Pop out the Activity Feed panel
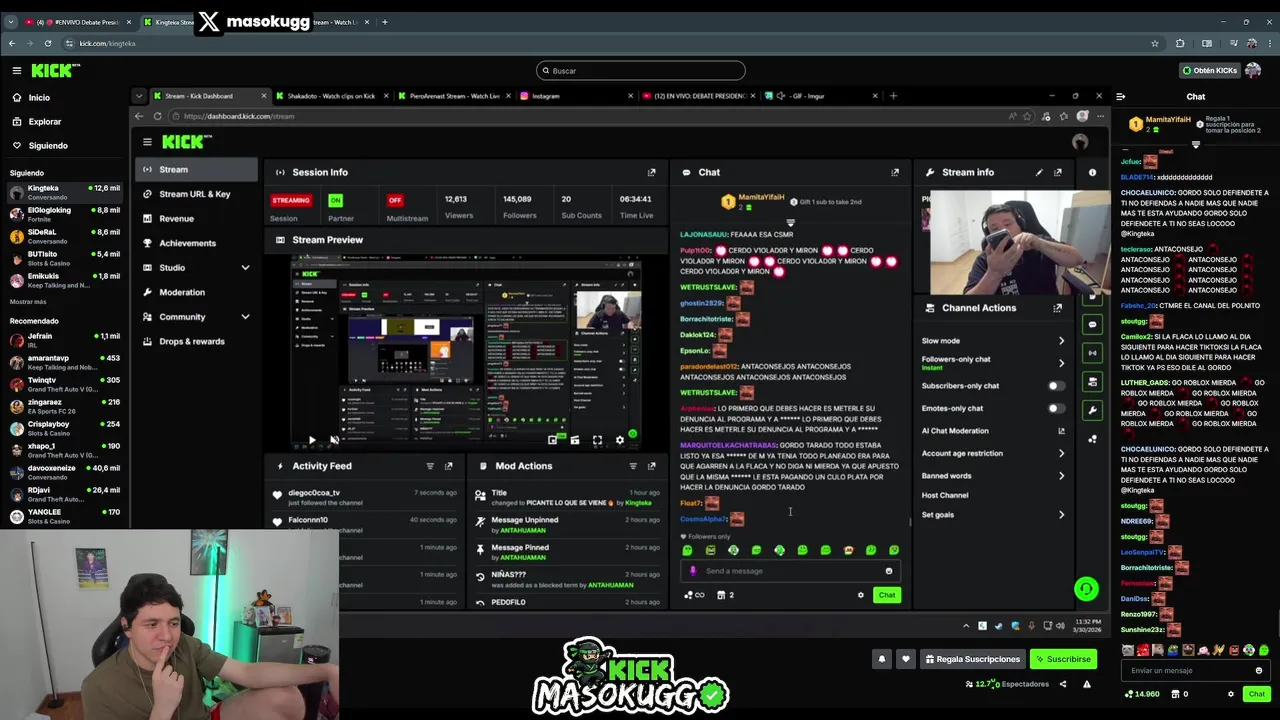 (448, 466)
